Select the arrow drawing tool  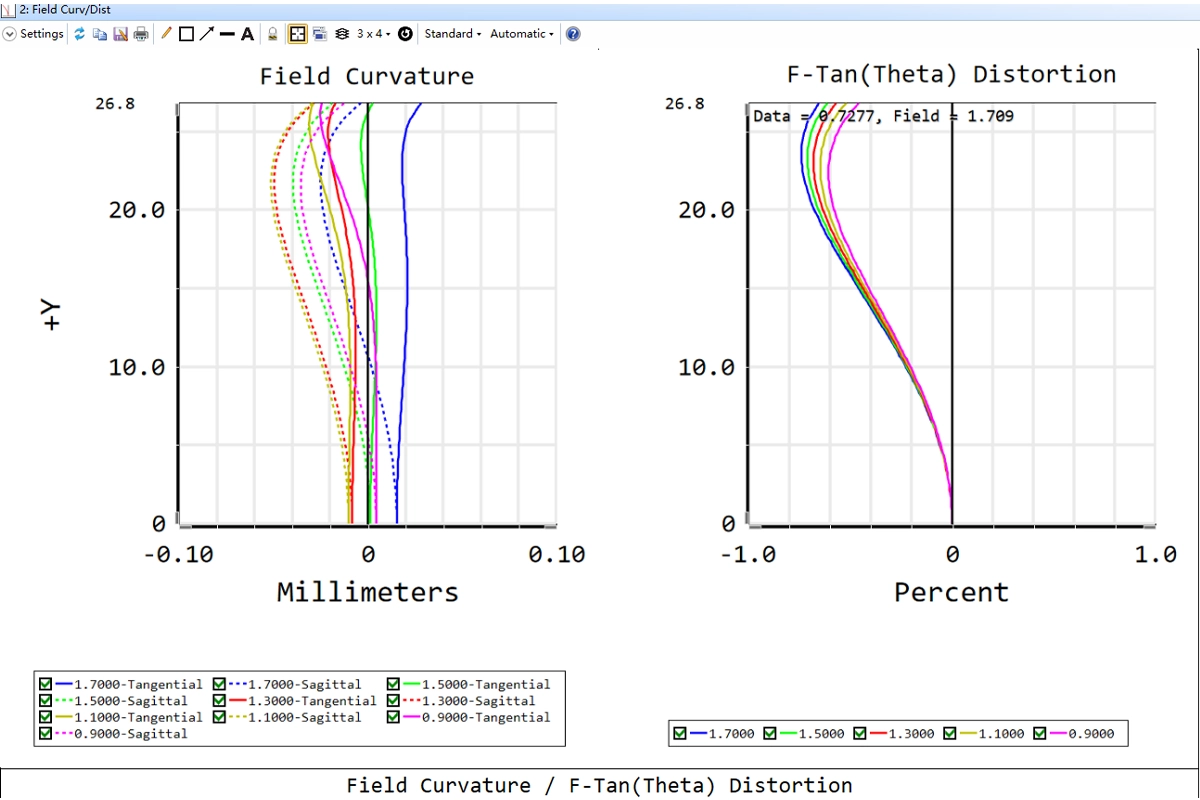(206, 34)
